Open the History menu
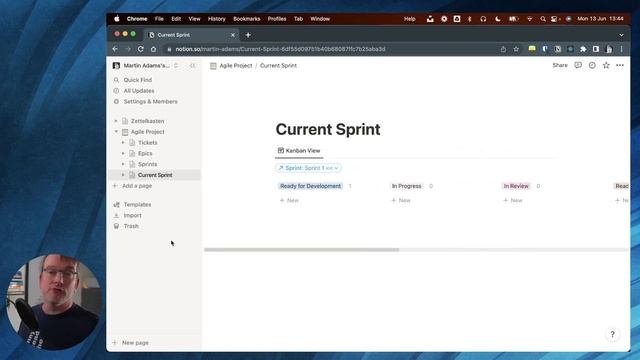Image resolution: width=640 pixels, height=360 pixels. point(217,19)
